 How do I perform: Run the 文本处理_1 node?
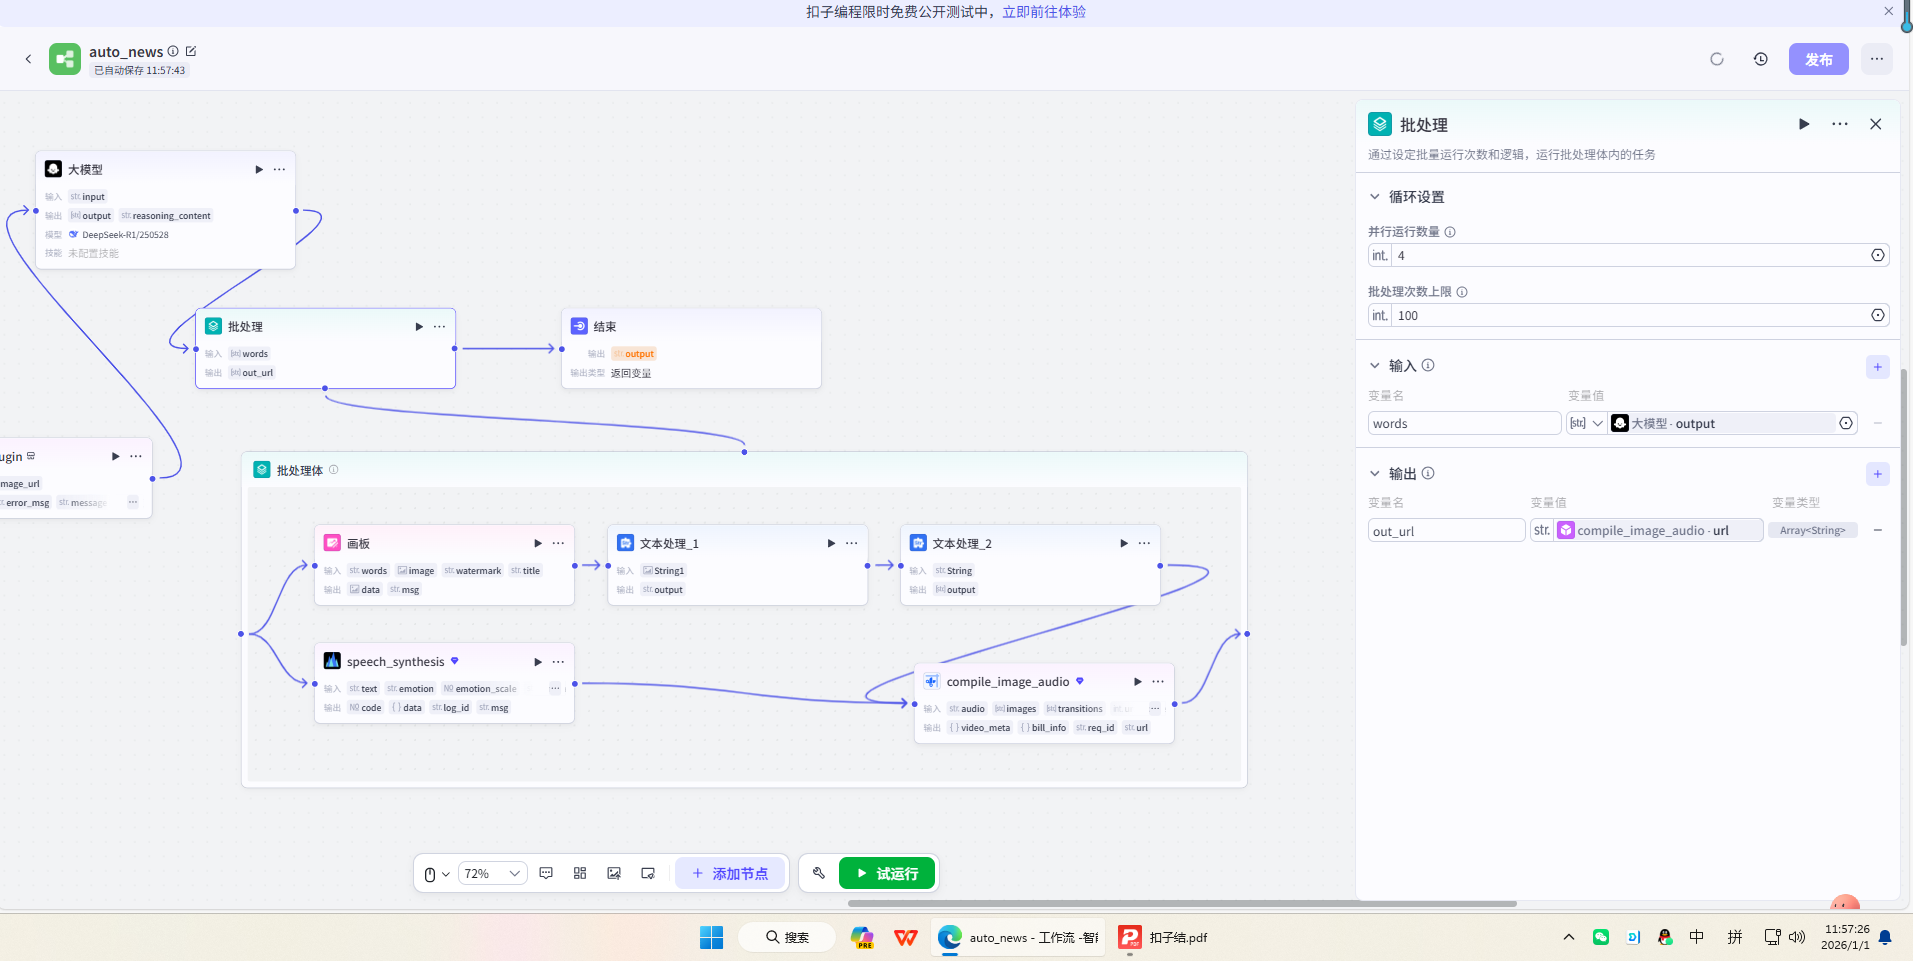tap(831, 543)
